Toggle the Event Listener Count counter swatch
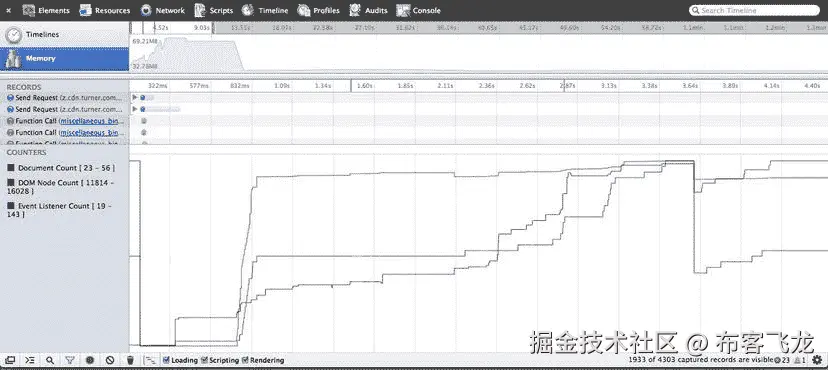This screenshot has width=828, height=370. (11, 206)
